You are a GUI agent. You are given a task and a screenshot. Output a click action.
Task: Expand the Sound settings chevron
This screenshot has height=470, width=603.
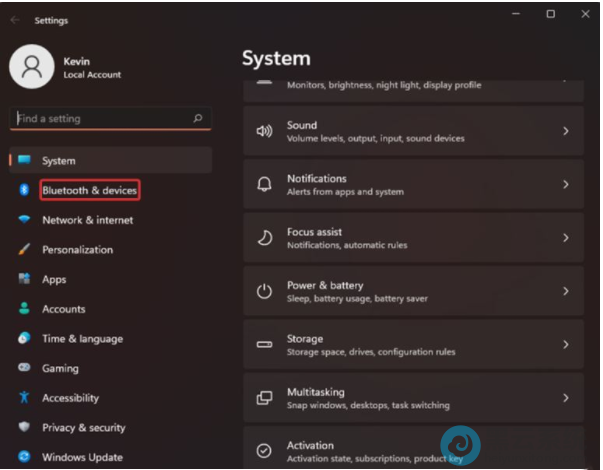click(x=565, y=131)
